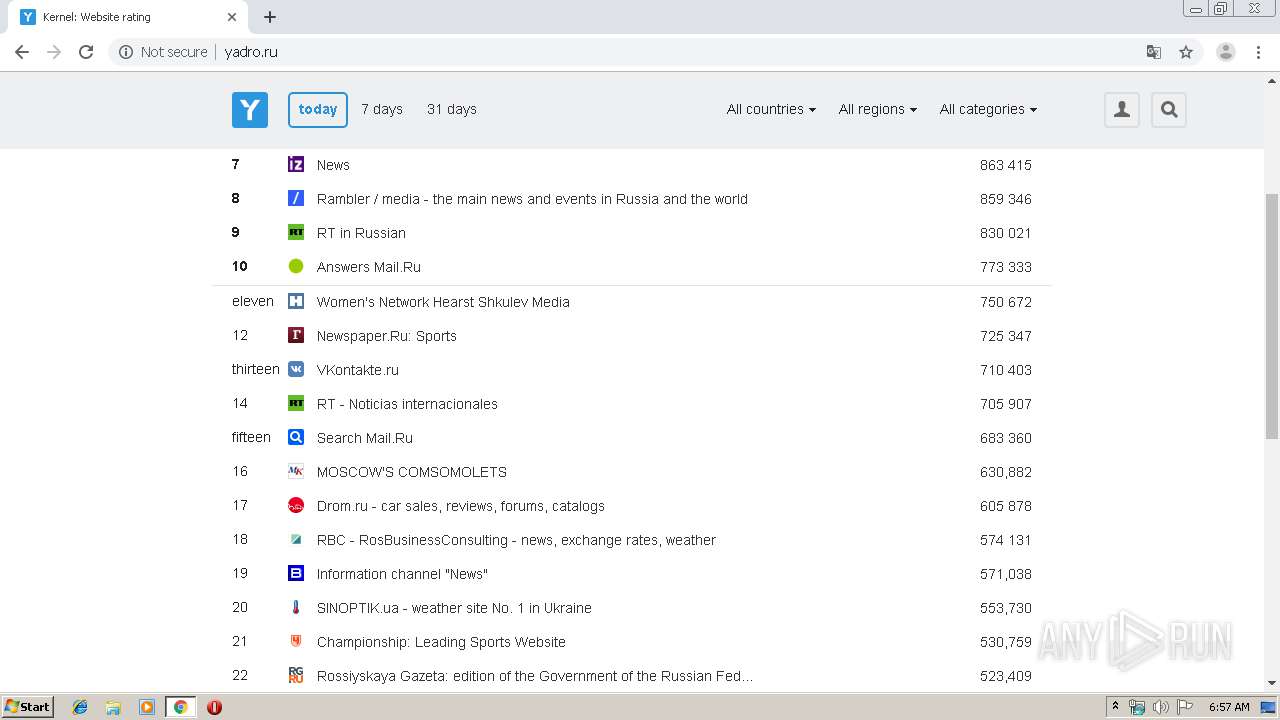The image size is (1280, 720).
Task: Bookmark this page with the star icon
Action: coord(1186,52)
